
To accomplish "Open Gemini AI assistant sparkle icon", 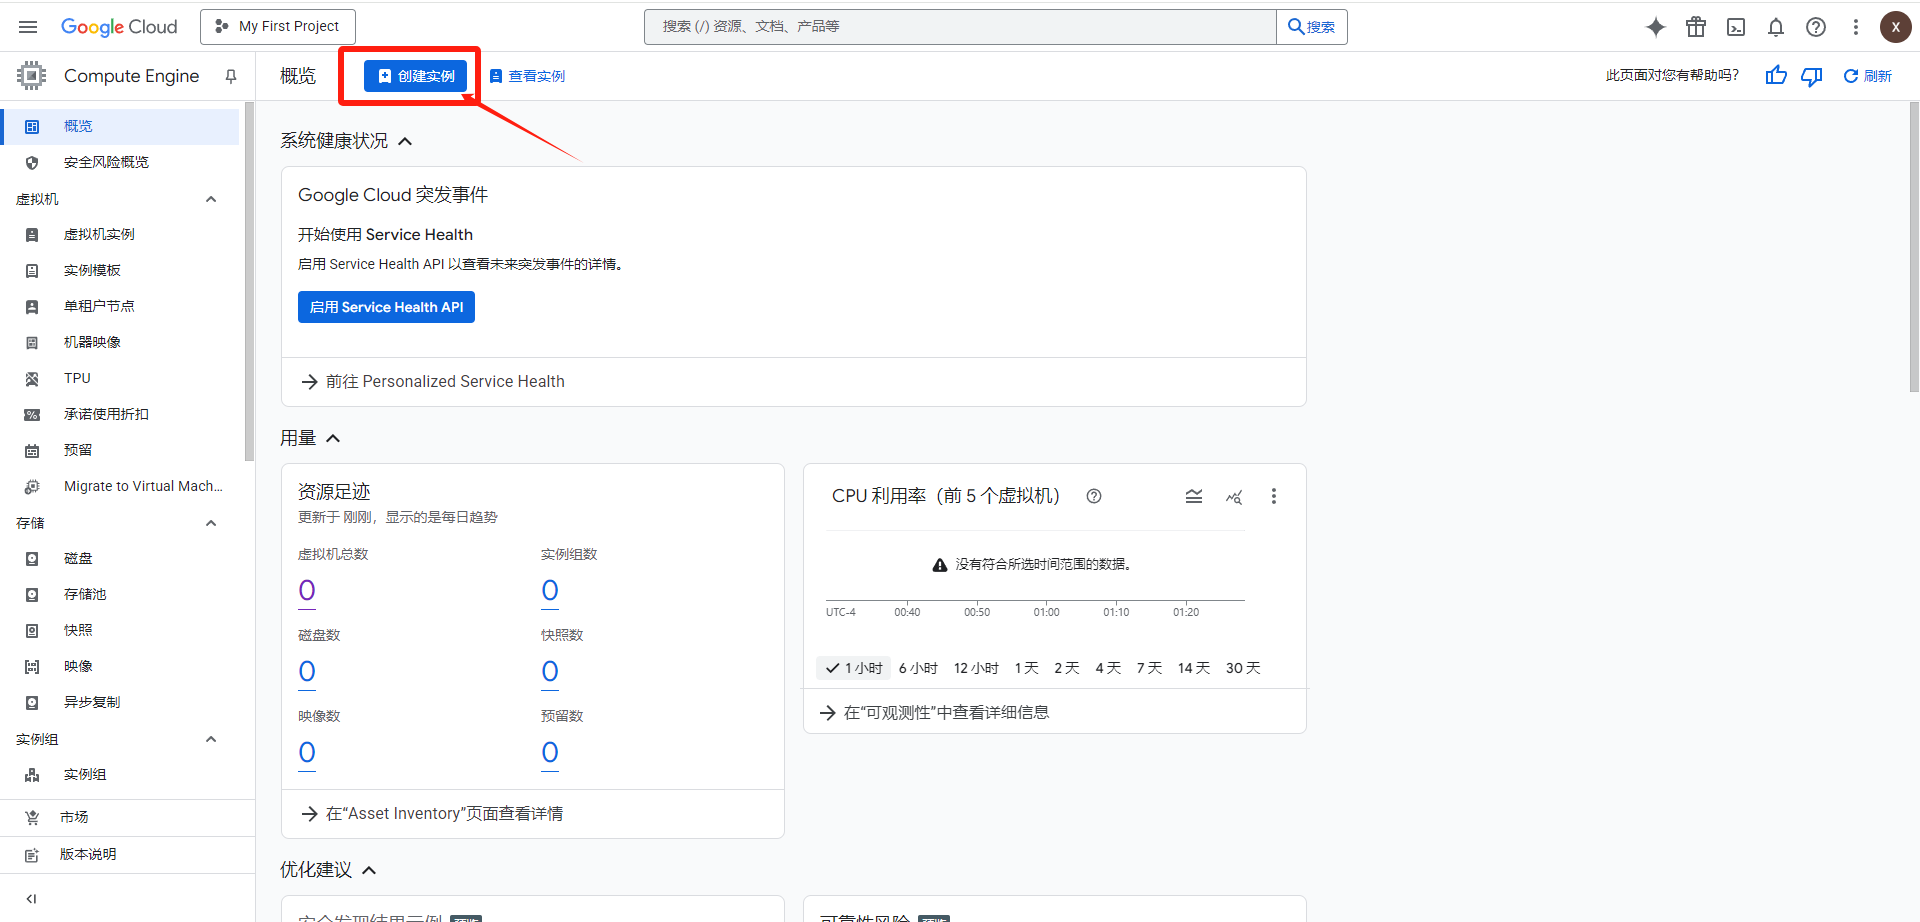I will 1656,27.
